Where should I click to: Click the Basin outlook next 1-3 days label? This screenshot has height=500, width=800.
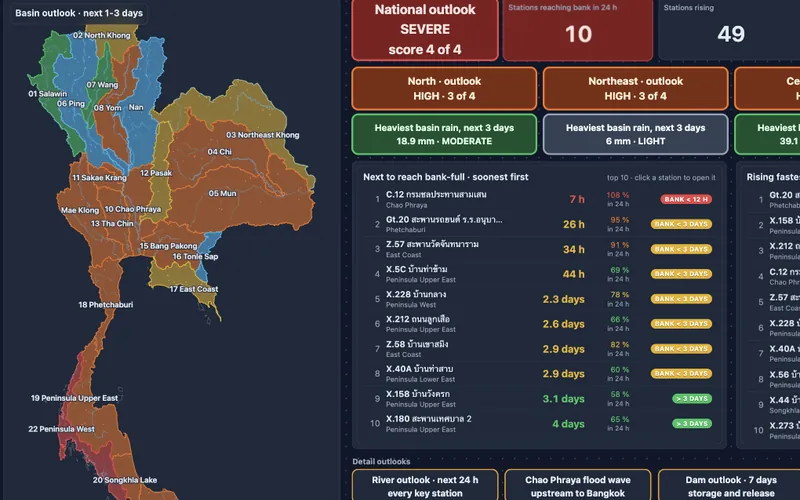tap(79, 13)
